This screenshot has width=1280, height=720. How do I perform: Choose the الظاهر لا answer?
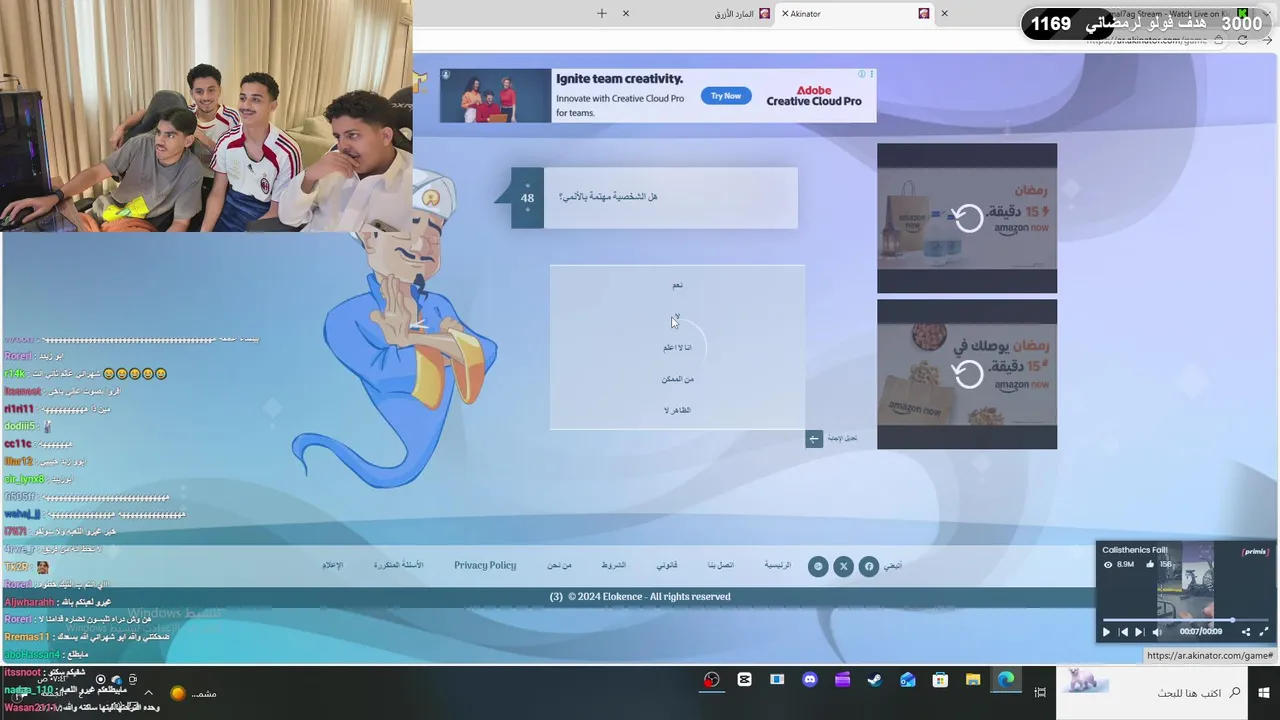pos(677,410)
